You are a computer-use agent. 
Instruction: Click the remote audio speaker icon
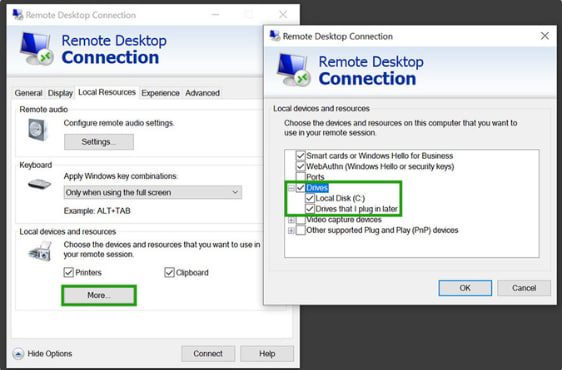[x=37, y=129]
